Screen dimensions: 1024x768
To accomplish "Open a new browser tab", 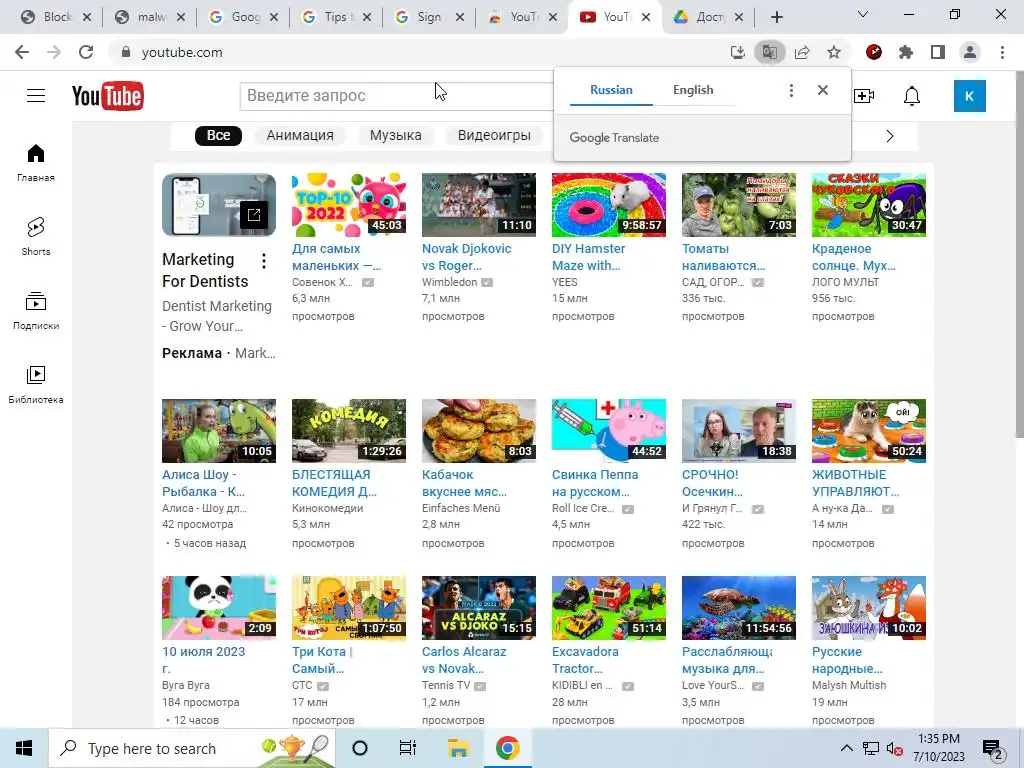I will 776,17.
